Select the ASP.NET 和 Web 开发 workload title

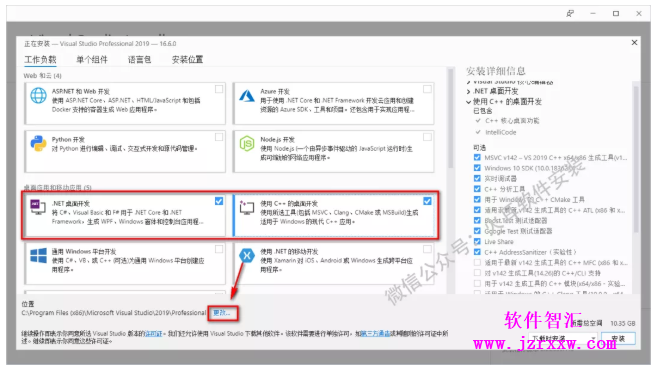(x=81, y=91)
